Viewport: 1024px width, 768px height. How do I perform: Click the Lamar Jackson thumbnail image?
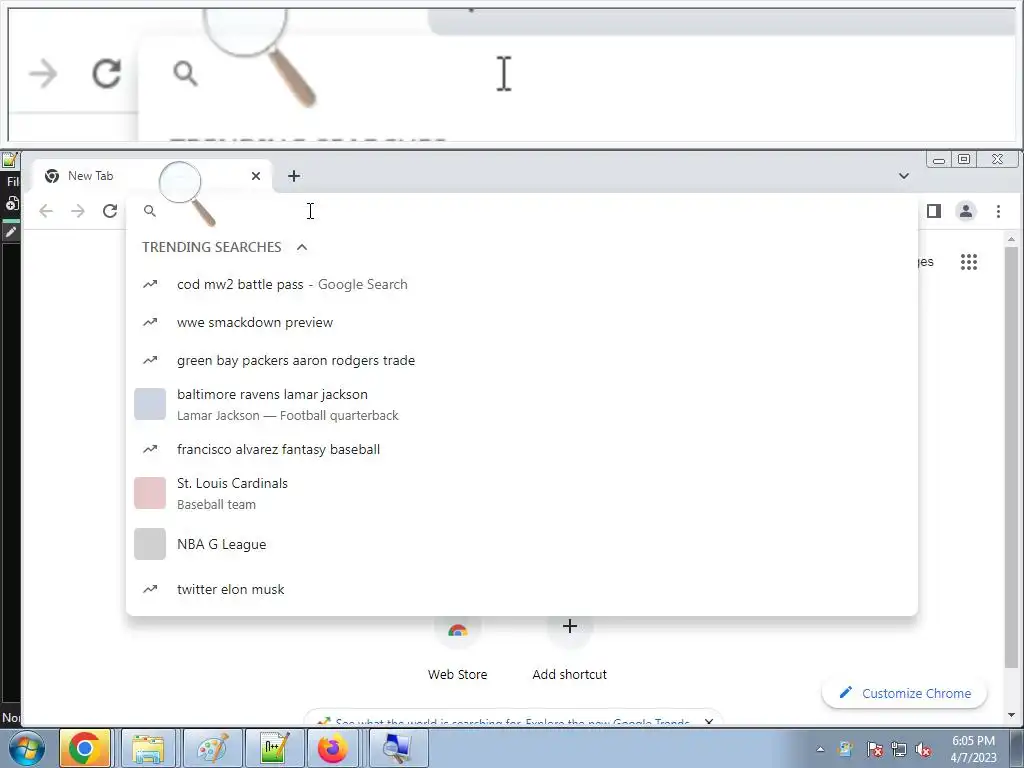point(150,404)
